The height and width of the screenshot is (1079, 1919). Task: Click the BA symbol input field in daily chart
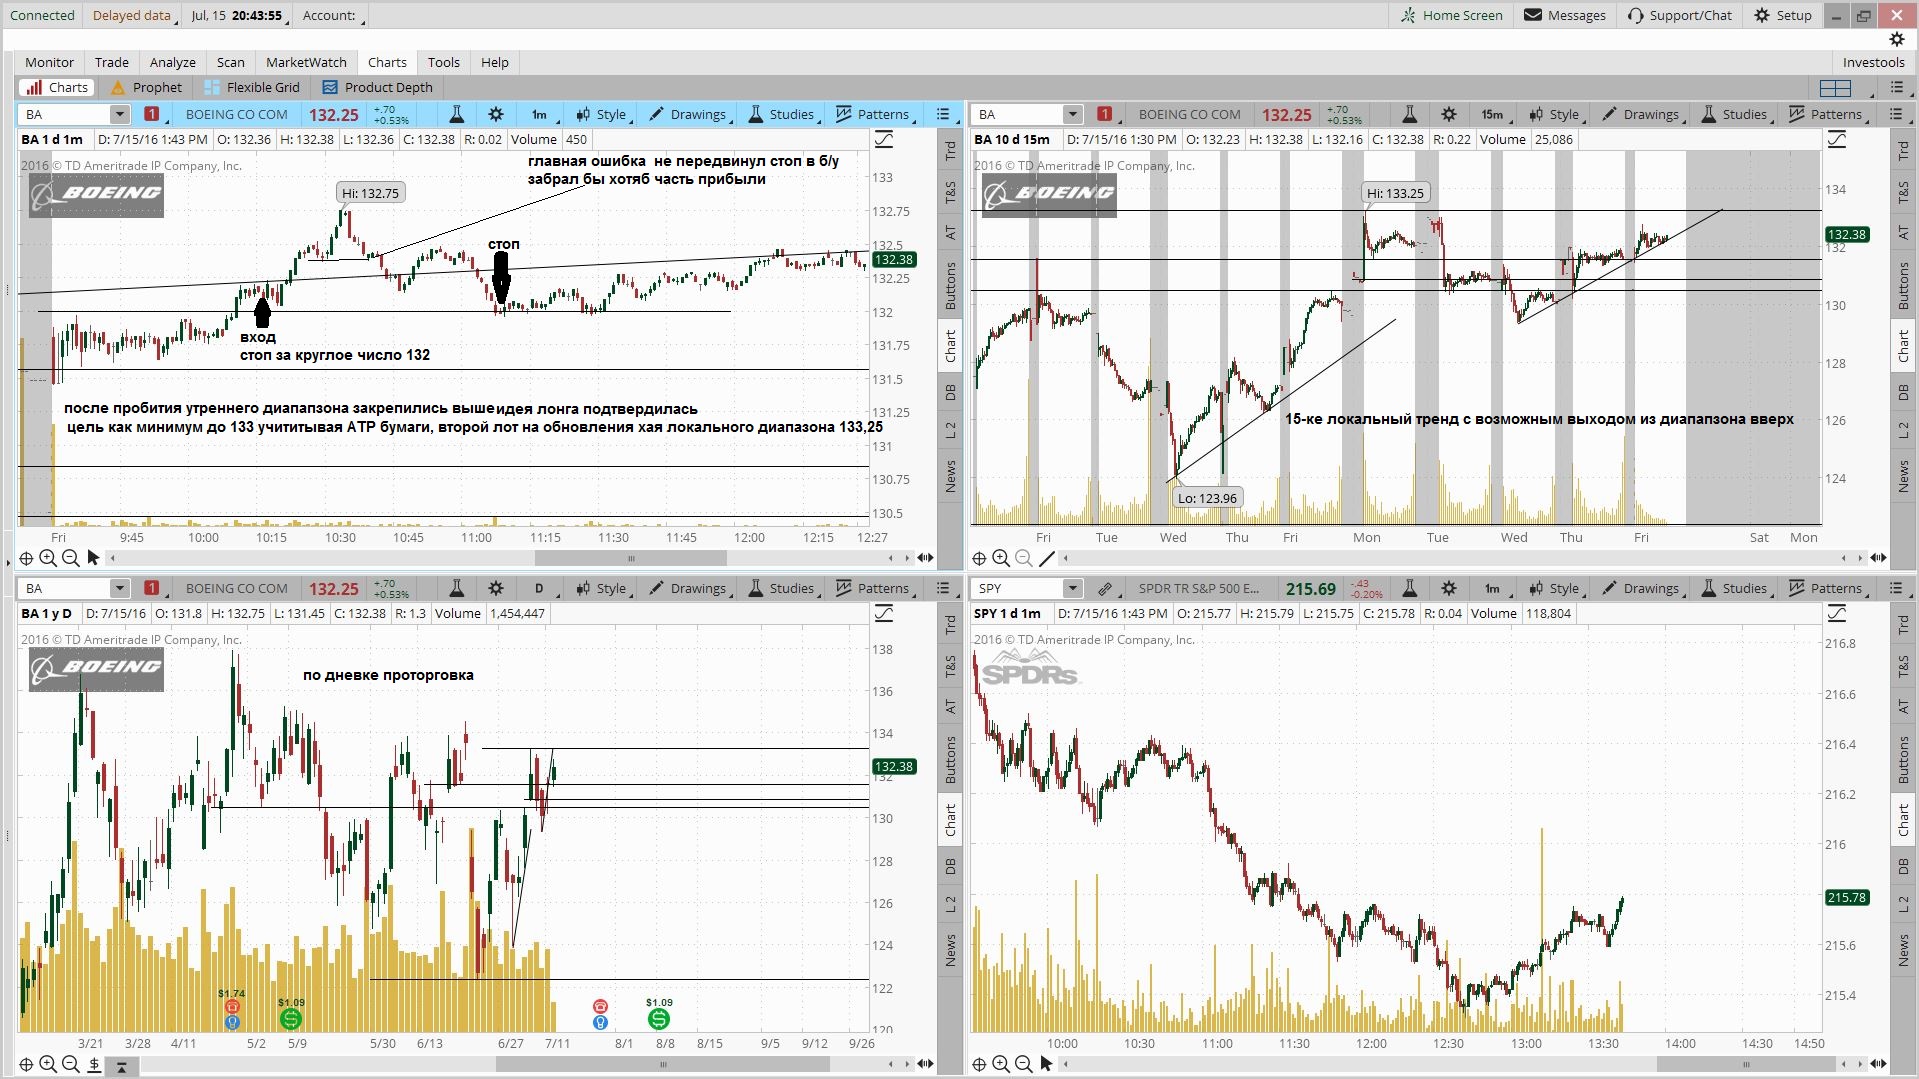pyautogui.click(x=65, y=588)
